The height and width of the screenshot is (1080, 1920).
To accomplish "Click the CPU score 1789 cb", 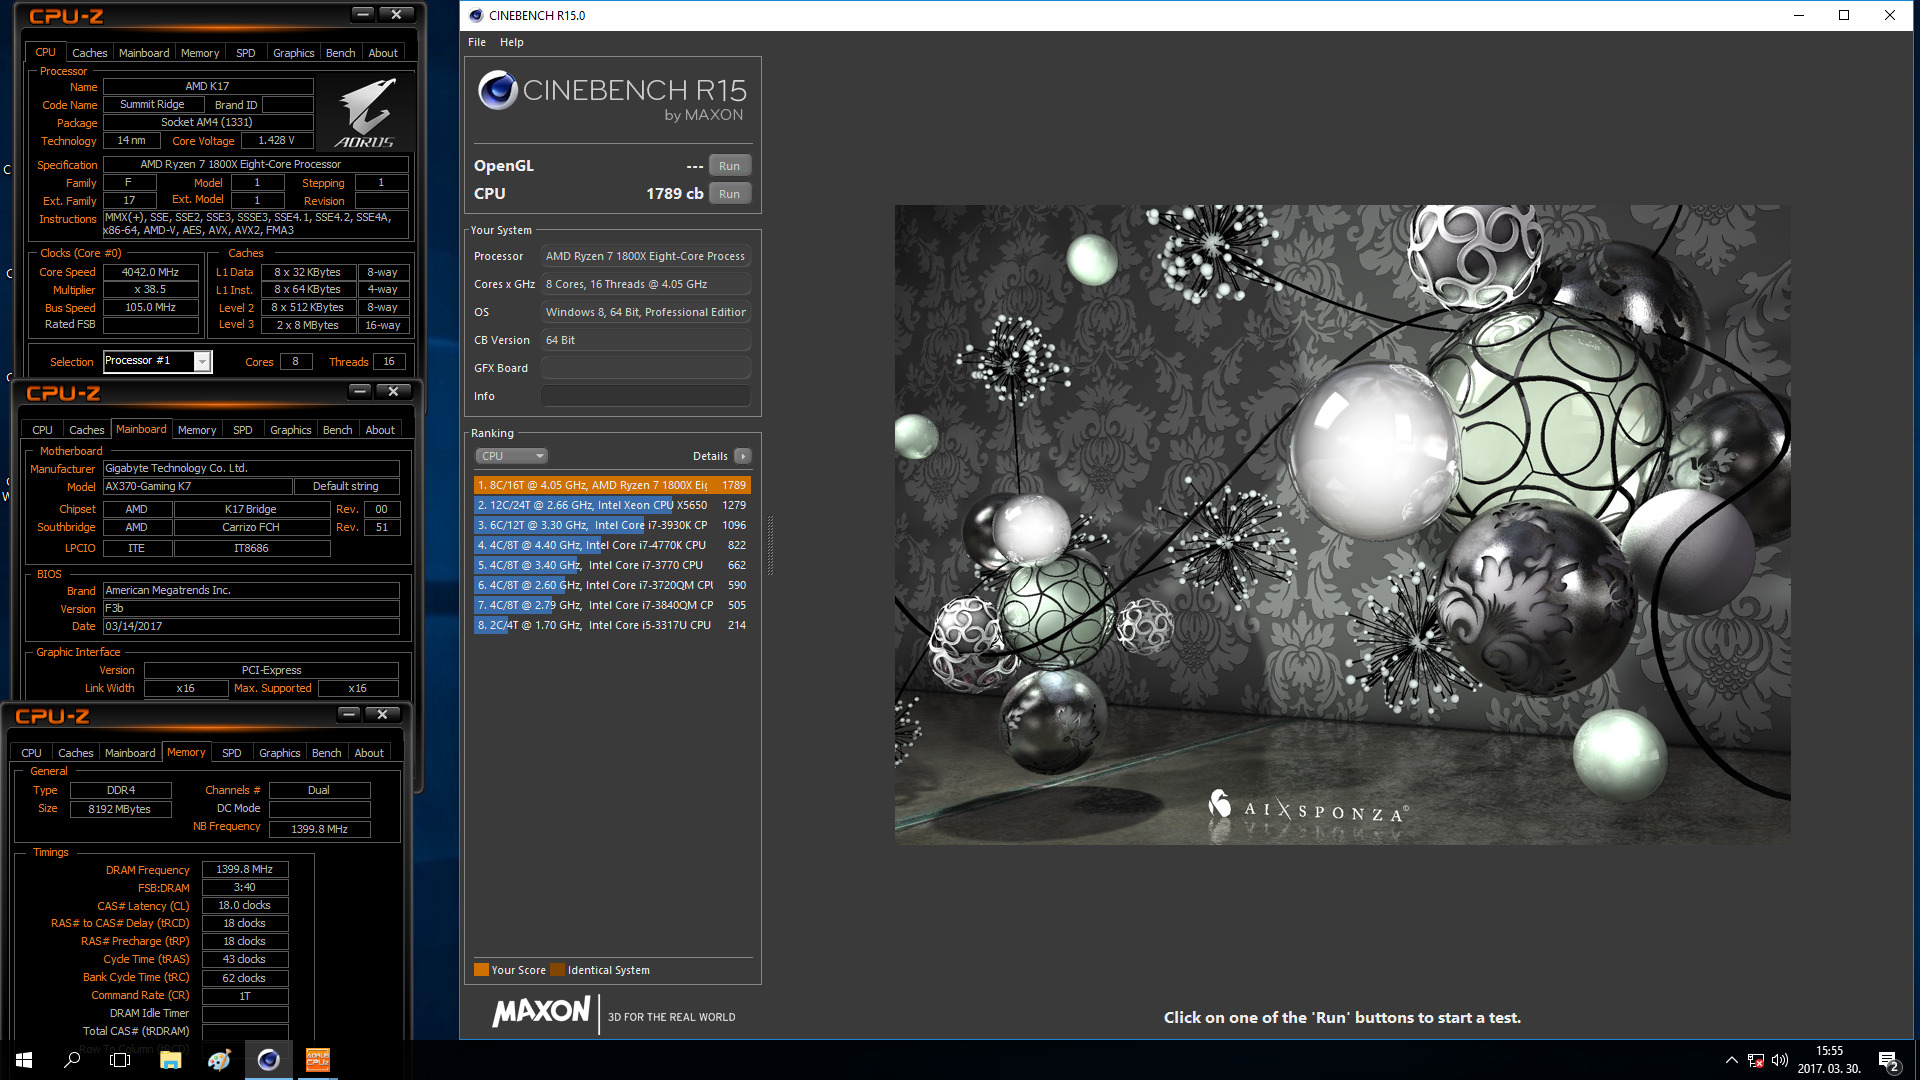I will coord(675,194).
